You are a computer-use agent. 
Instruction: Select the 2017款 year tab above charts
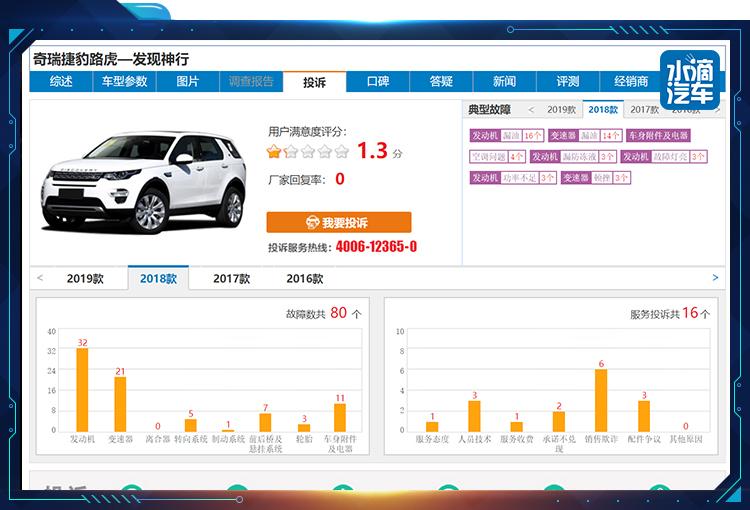(x=232, y=278)
